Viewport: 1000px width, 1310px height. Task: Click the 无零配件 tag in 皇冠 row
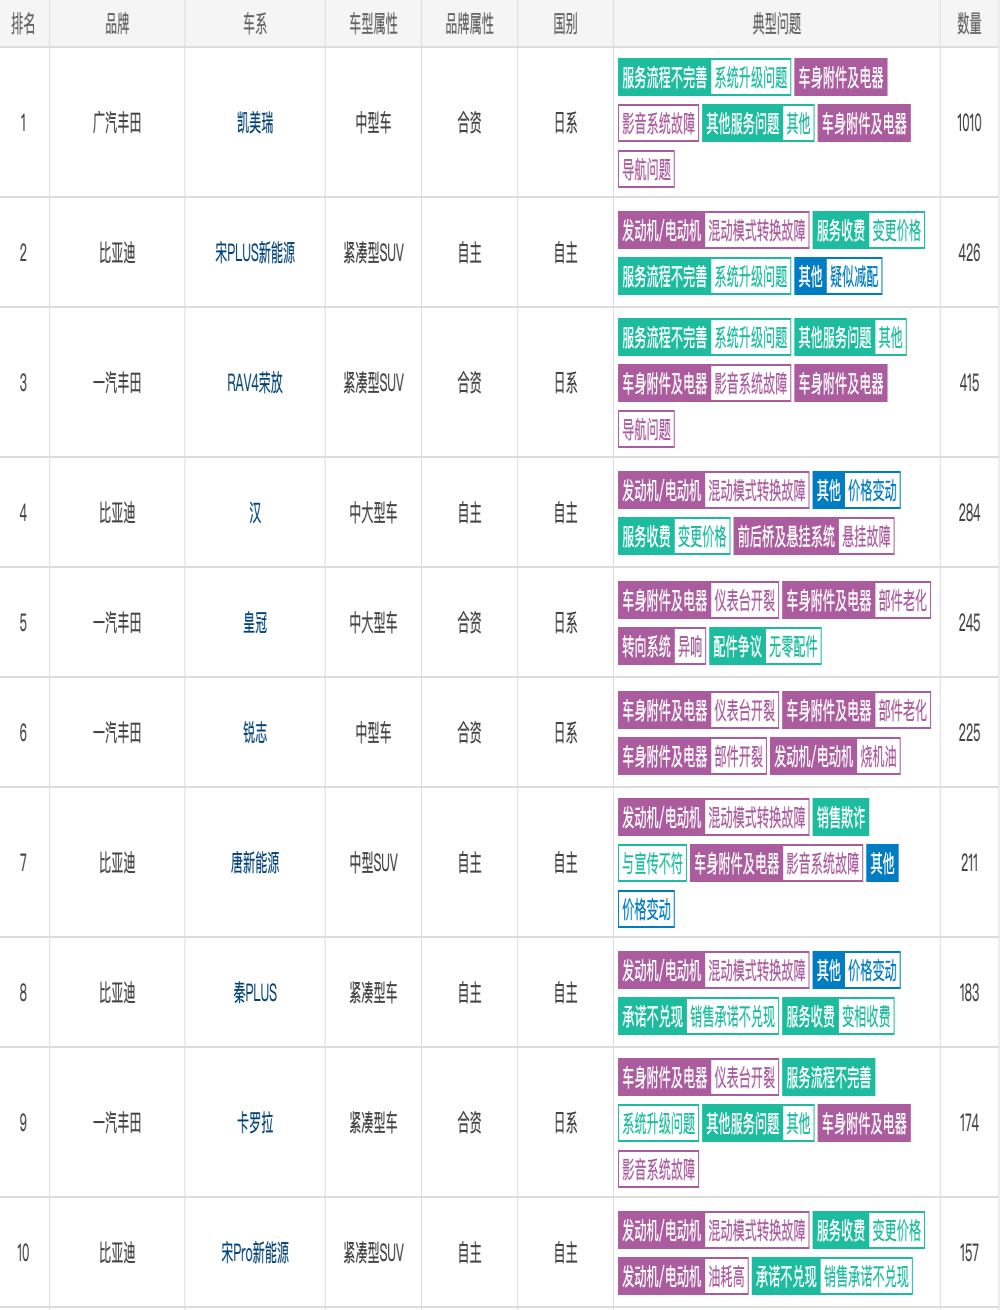(793, 647)
